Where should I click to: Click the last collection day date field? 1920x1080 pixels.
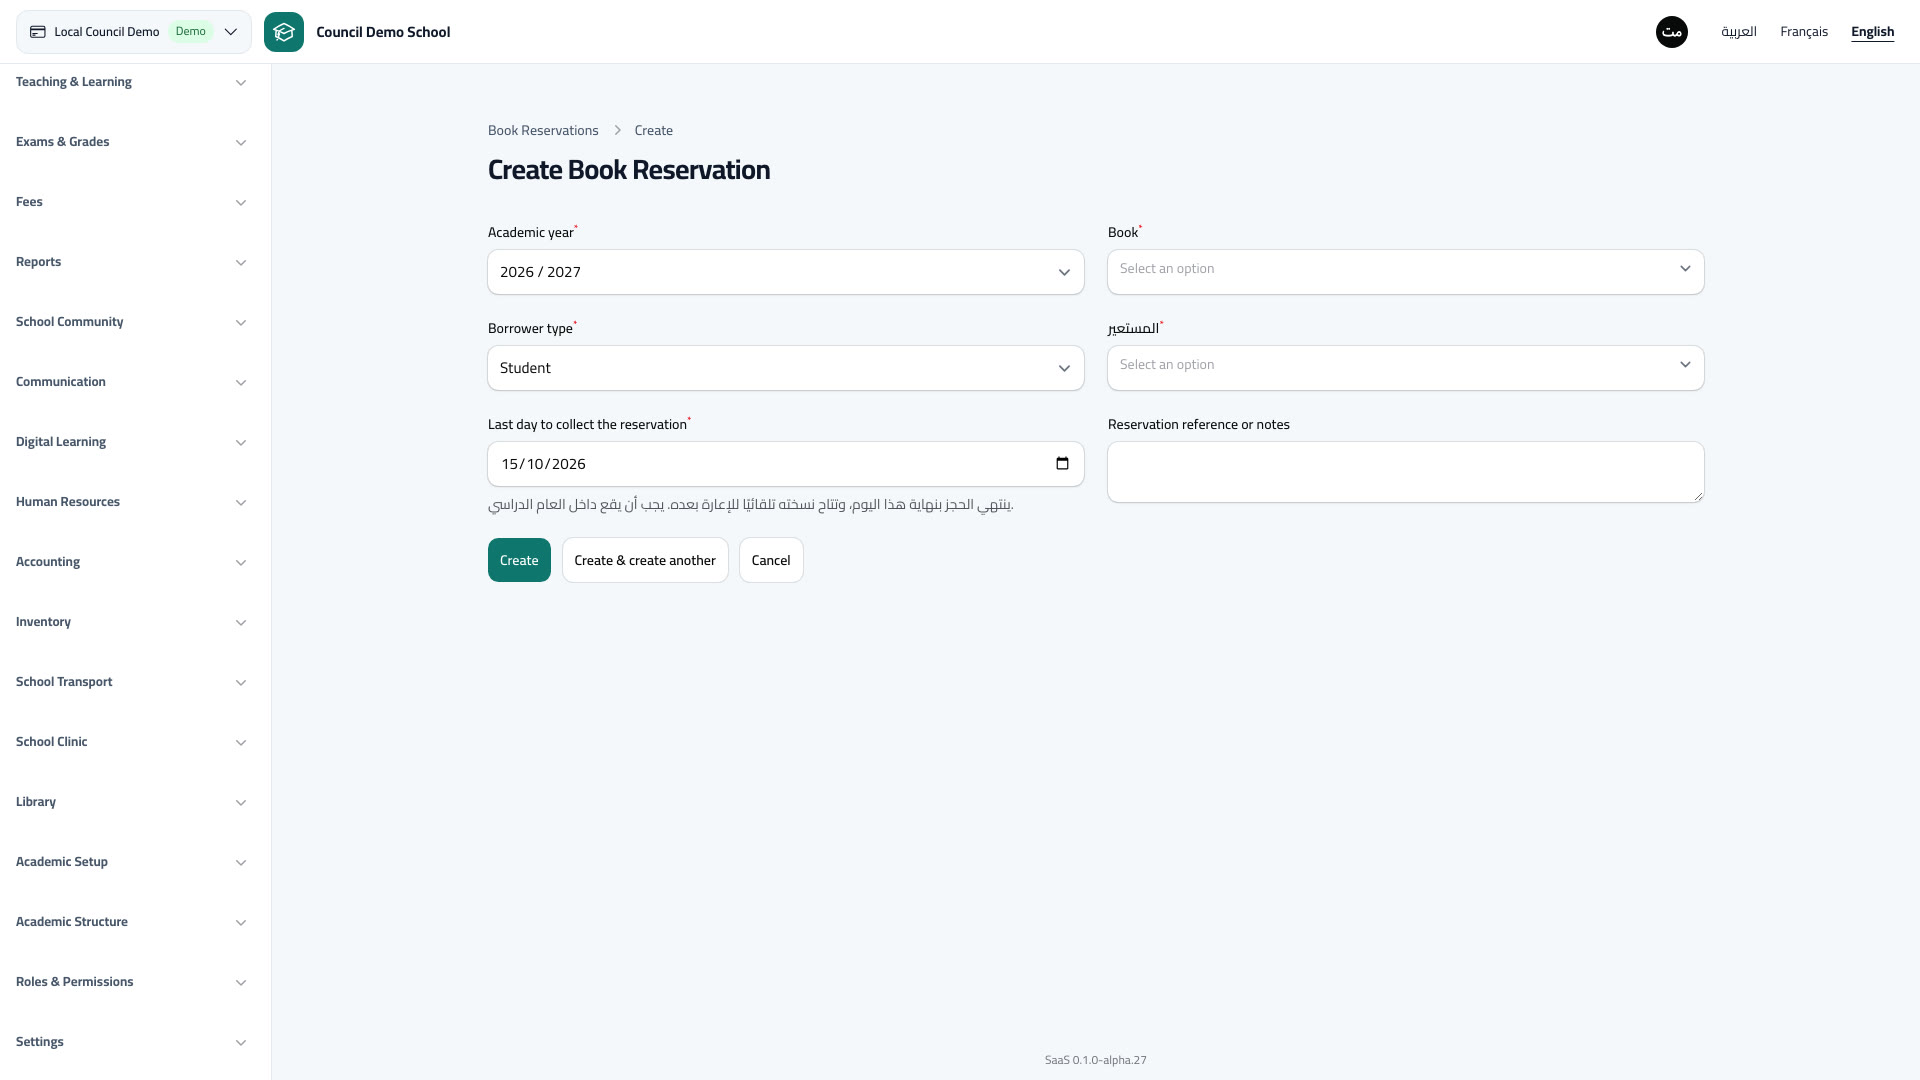click(786, 464)
